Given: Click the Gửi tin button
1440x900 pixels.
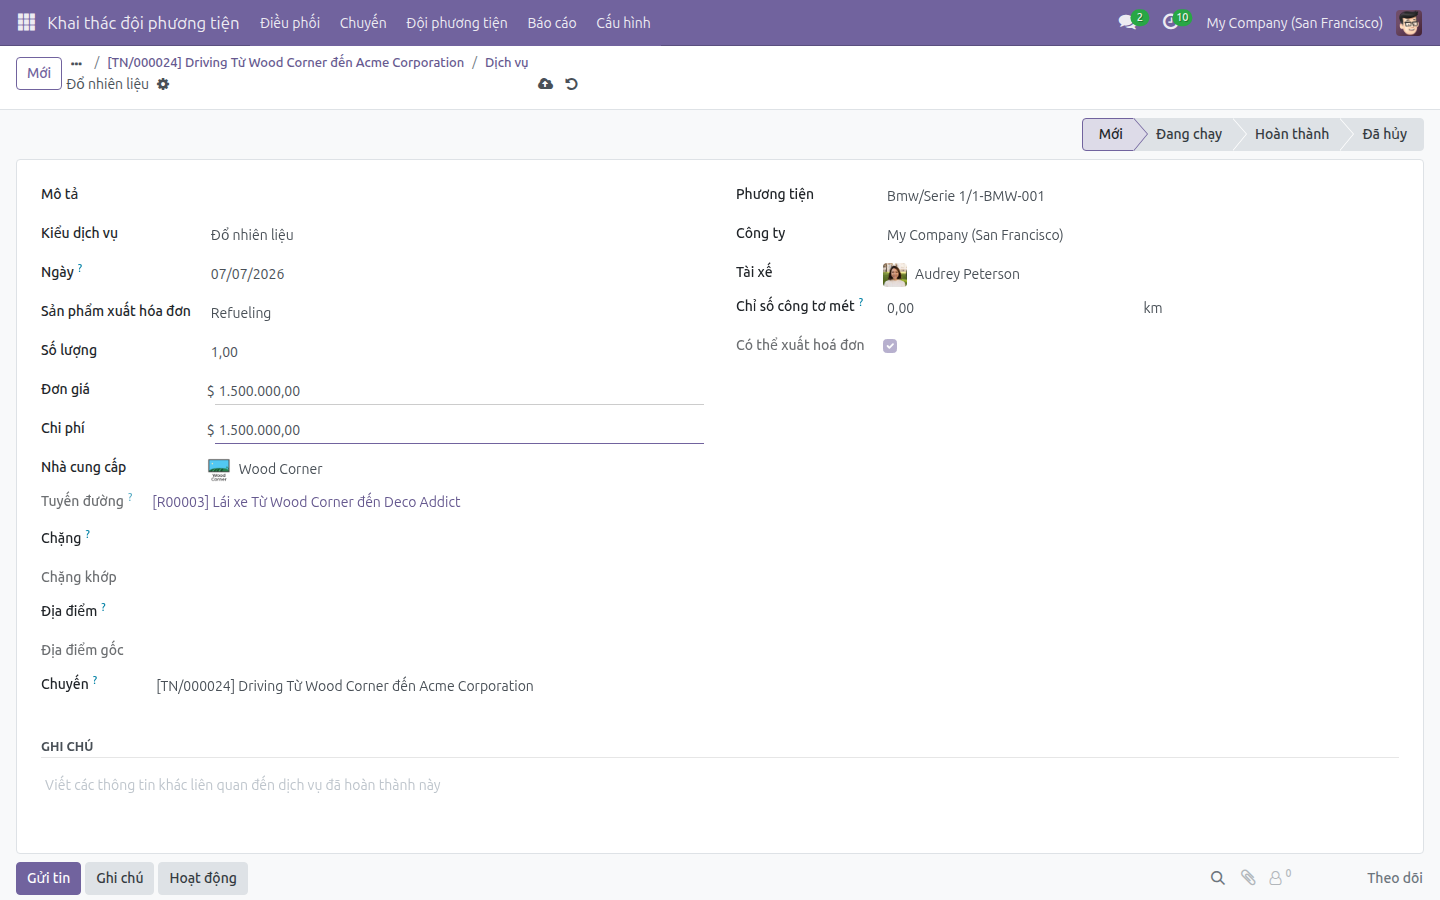Looking at the screenshot, I should (48, 878).
